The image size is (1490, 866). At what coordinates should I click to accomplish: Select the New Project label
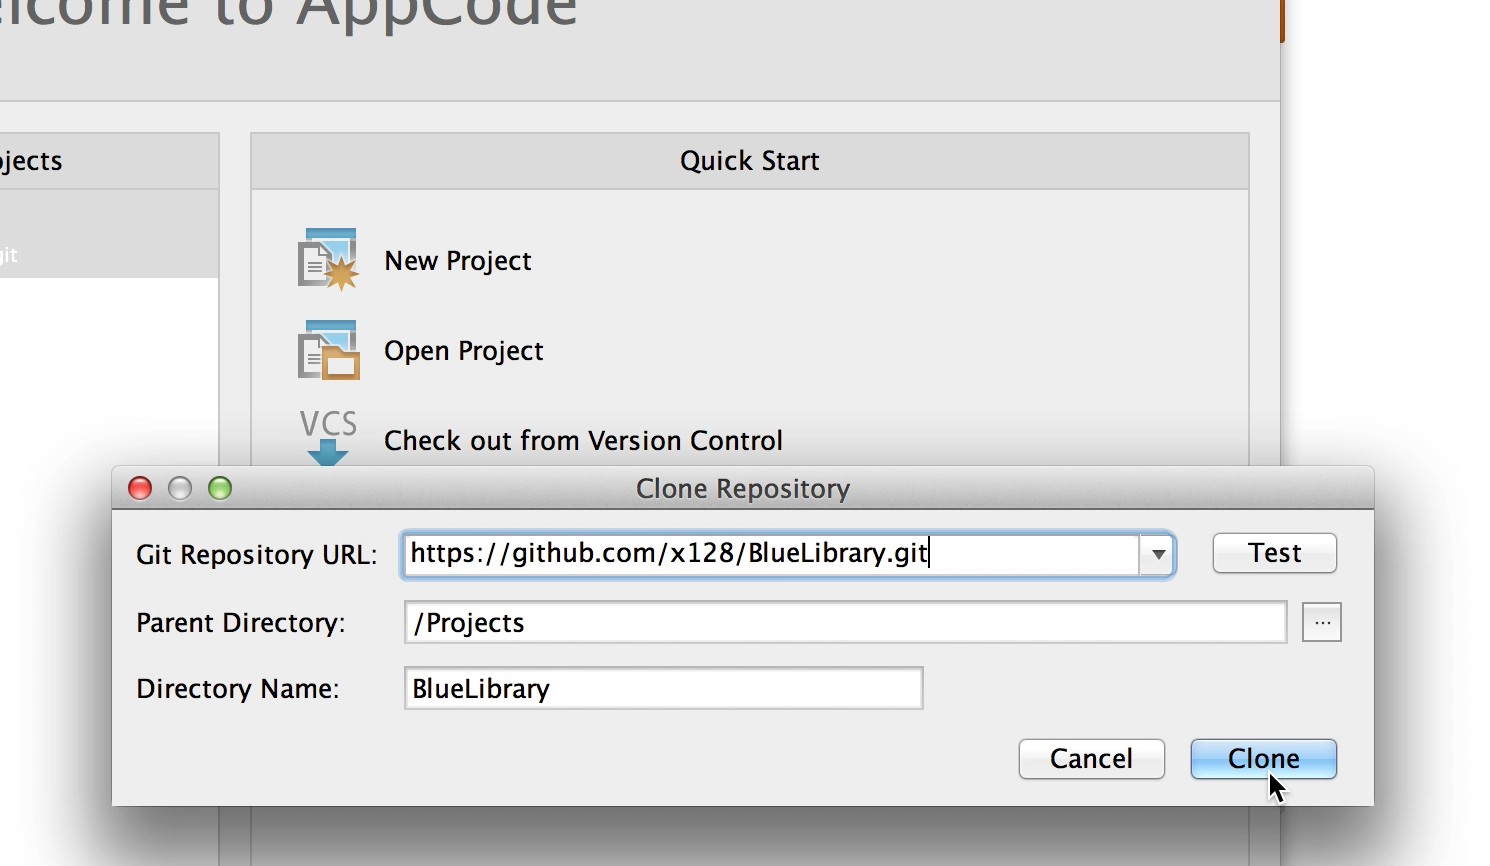tap(458, 261)
